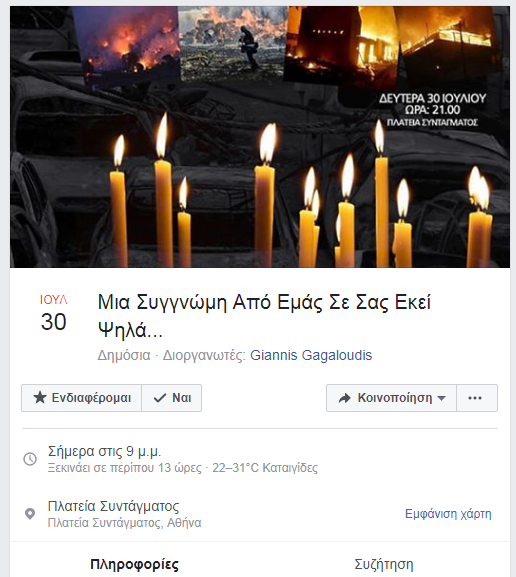Expand the Κοινοποίηση dropdown arrow

[442, 398]
